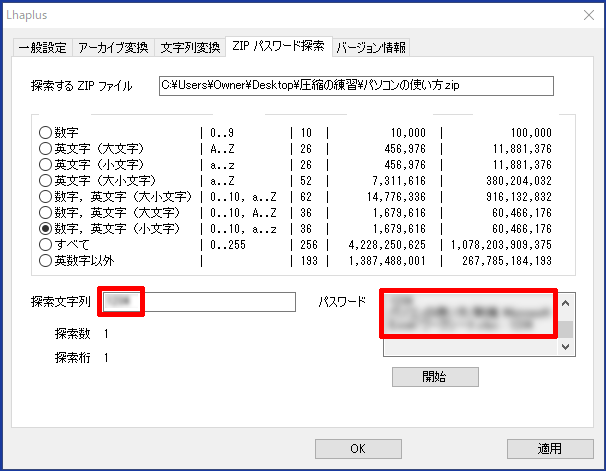Open the アーカイブ変換 tab
Viewport: 606px width, 471px height.
pos(113,48)
